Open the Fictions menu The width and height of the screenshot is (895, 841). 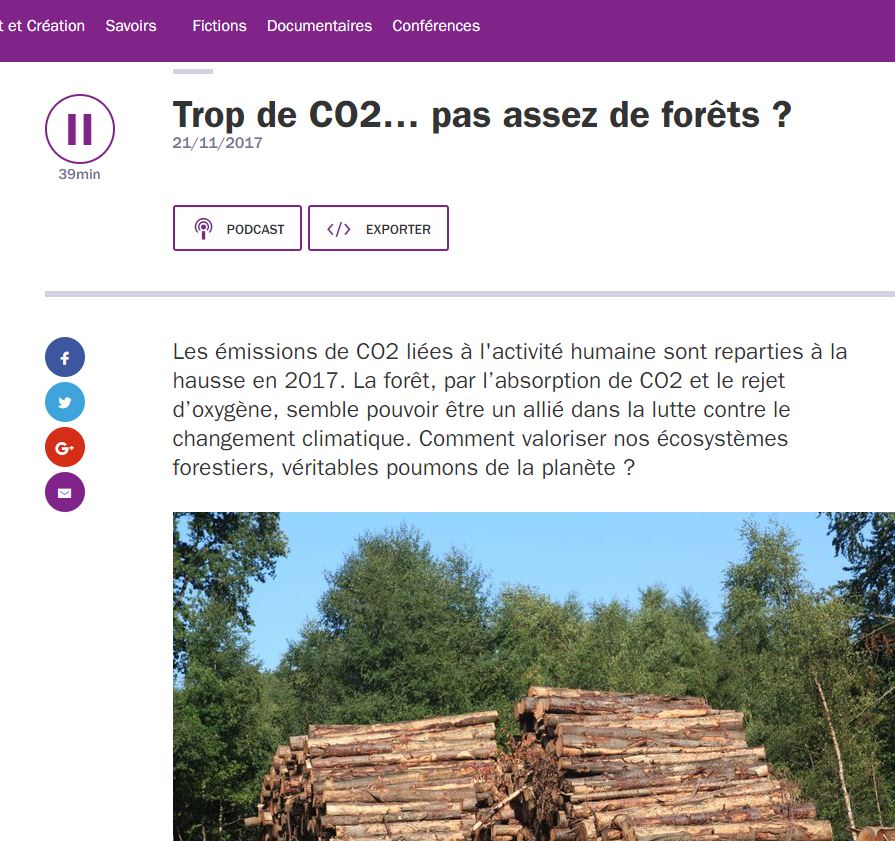click(x=219, y=26)
